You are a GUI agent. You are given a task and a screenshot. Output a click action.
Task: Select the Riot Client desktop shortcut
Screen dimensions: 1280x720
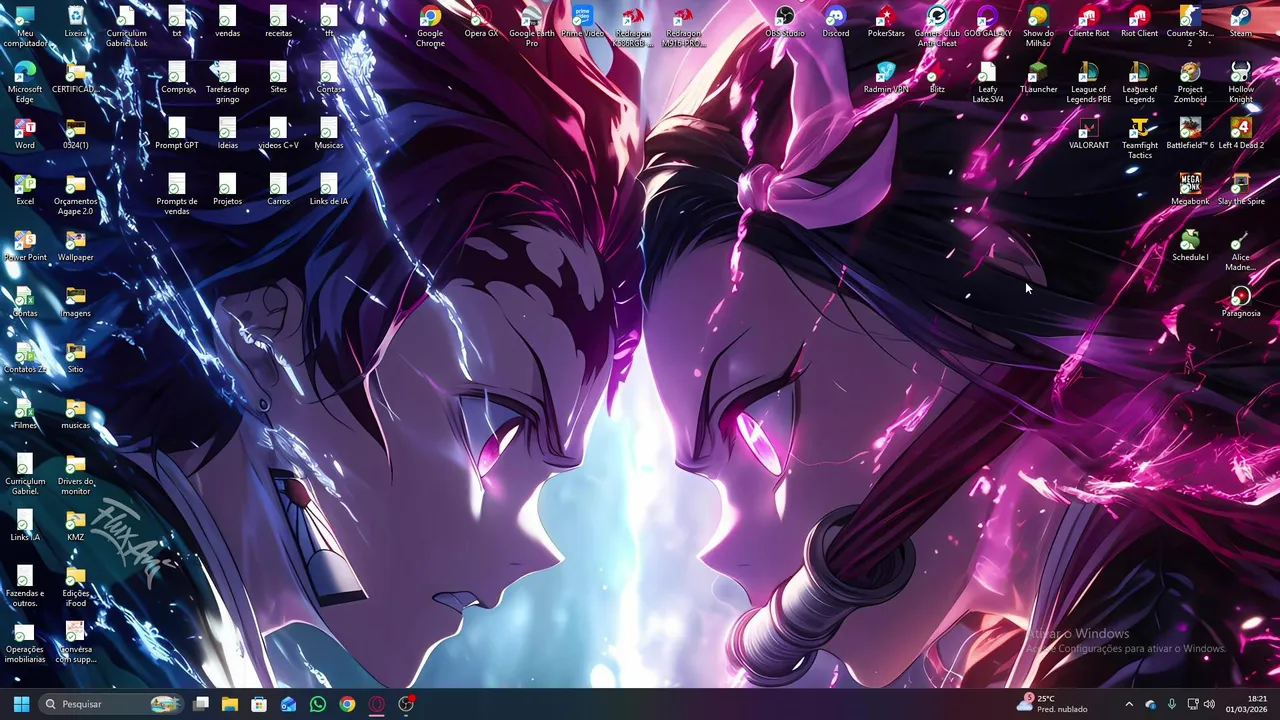(x=1139, y=22)
